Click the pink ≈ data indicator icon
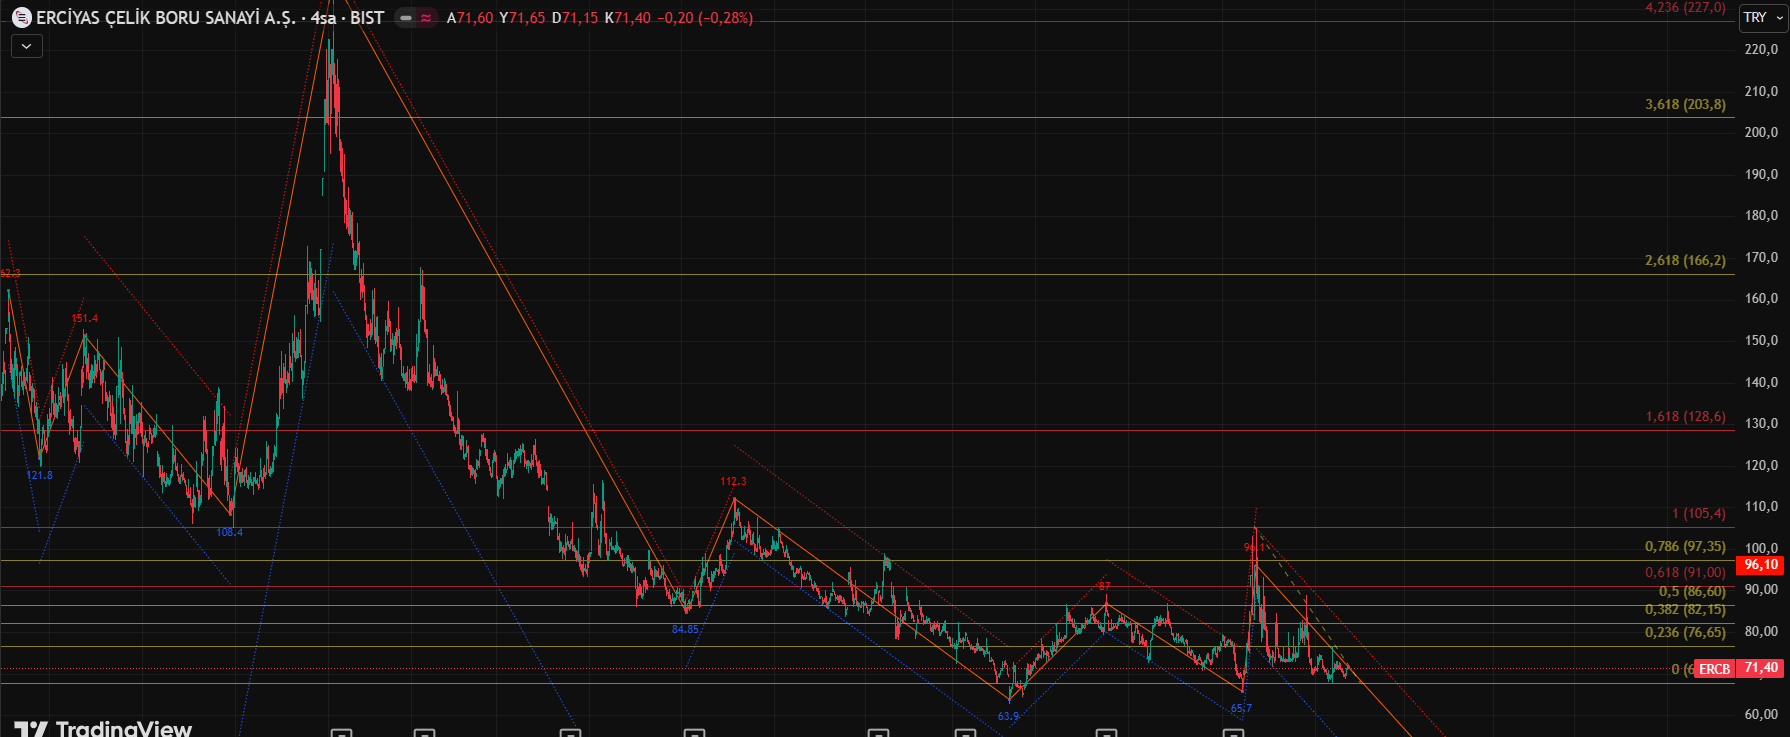Viewport: 1790px width, 737px height. click(426, 18)
